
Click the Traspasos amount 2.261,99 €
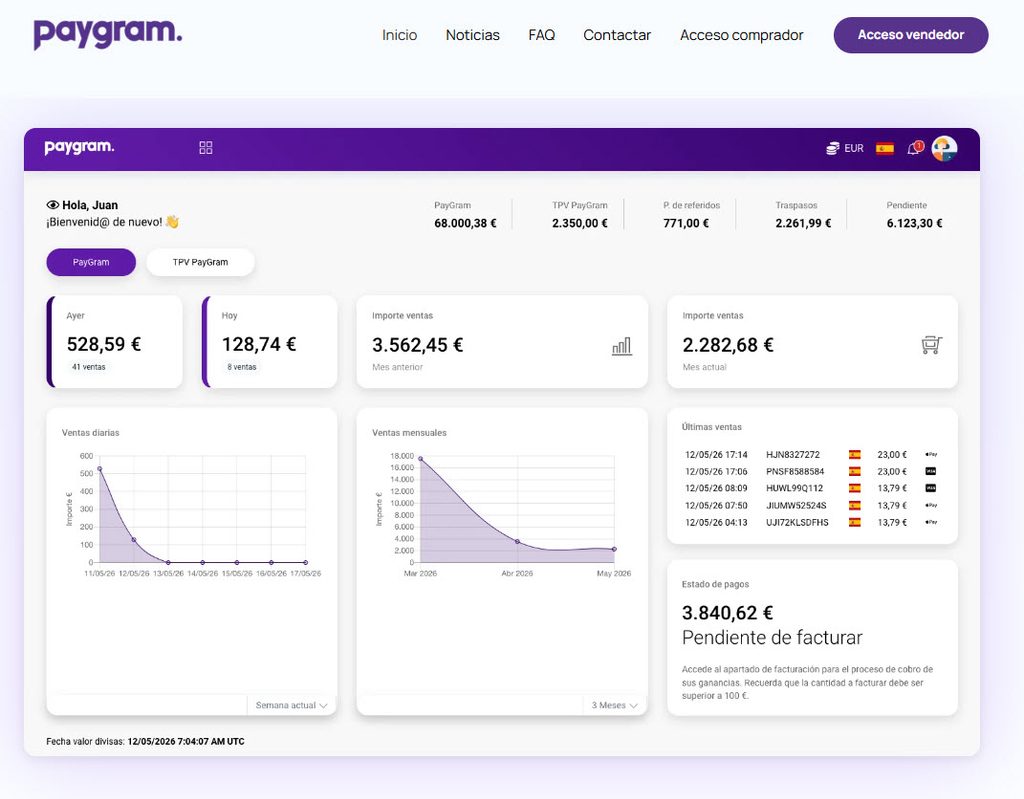click(803, 223)
